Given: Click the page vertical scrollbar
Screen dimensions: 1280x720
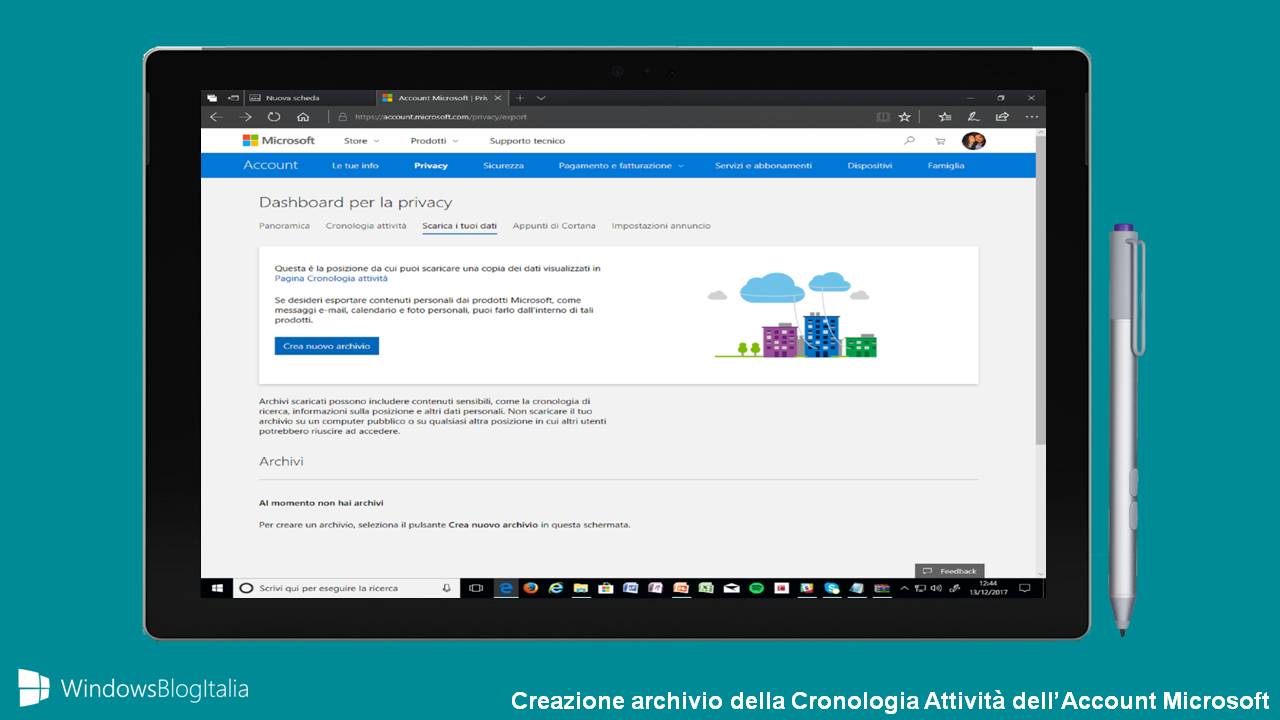Looking at the screenshot, I should [x=1040, y=290].
